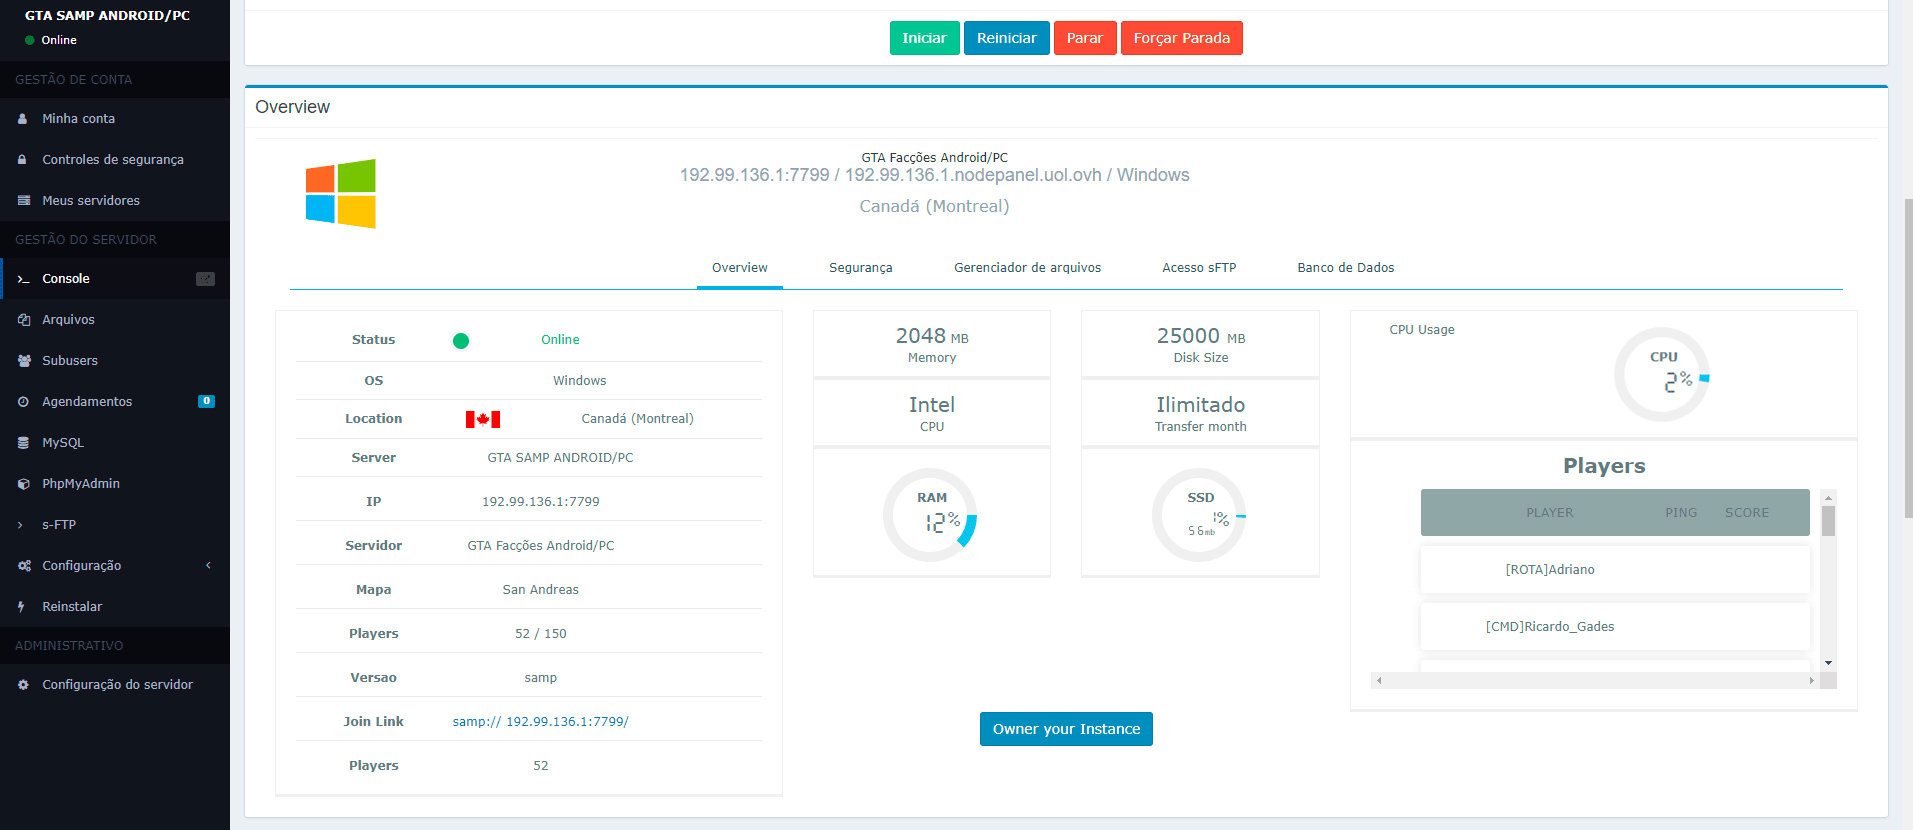Screen dimensions: 1913x830
Task: Click the IP value 192.99.136.1:7799 in the table
Action: point(541,502)
